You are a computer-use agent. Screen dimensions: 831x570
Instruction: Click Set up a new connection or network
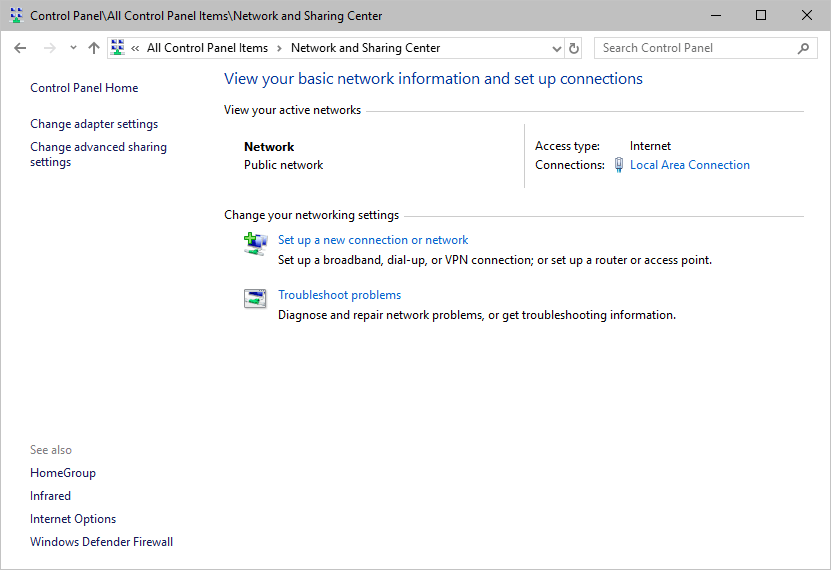[x=373, y=240]
